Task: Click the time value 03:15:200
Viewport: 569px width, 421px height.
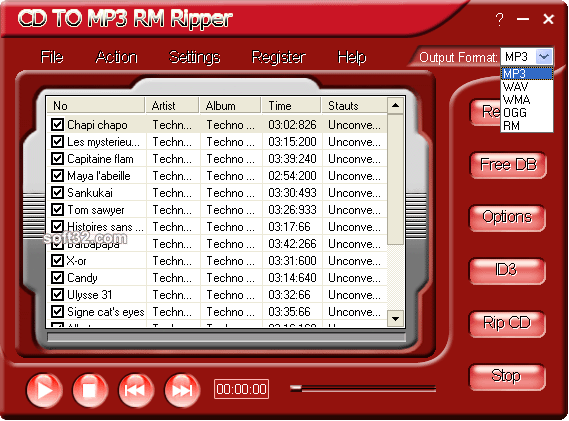Action: coord(292,142)
